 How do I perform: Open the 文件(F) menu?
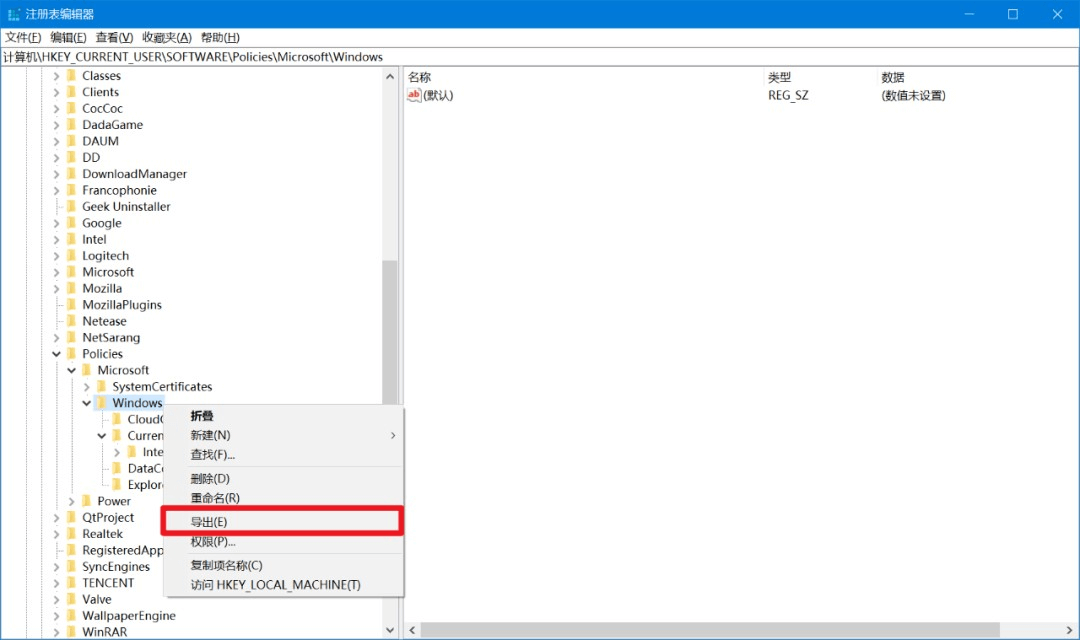tap(23, 37)
